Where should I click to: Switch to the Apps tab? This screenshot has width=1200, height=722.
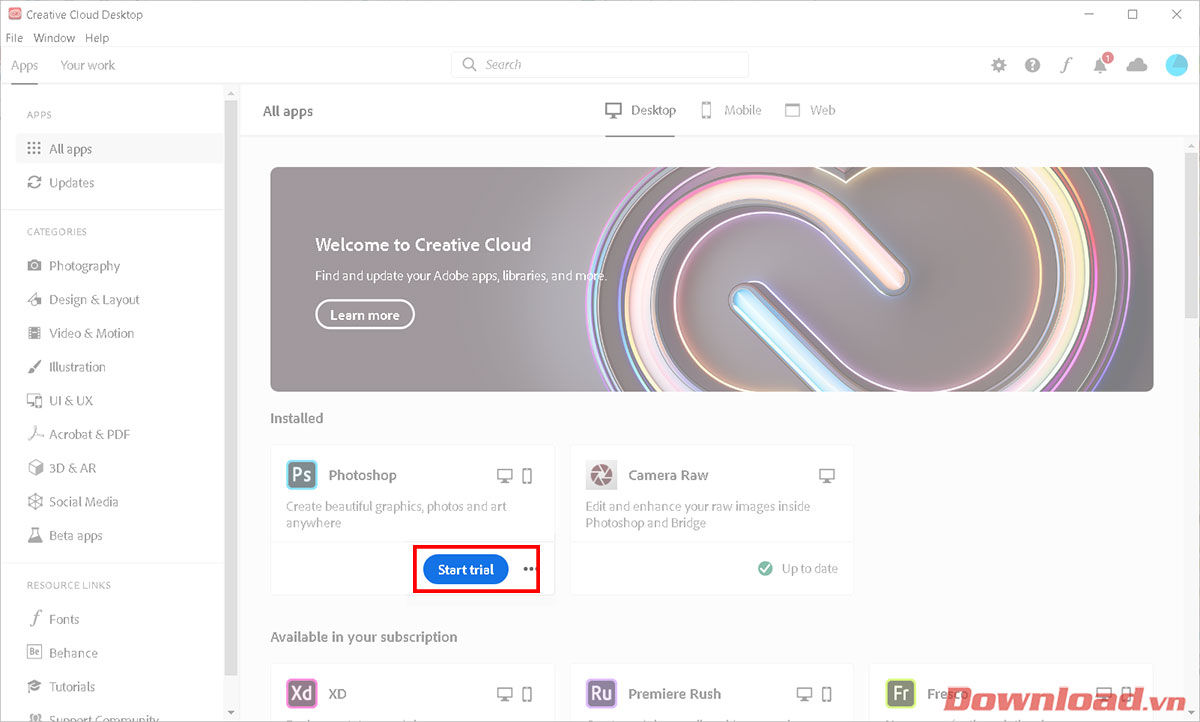tap(24, 66)
